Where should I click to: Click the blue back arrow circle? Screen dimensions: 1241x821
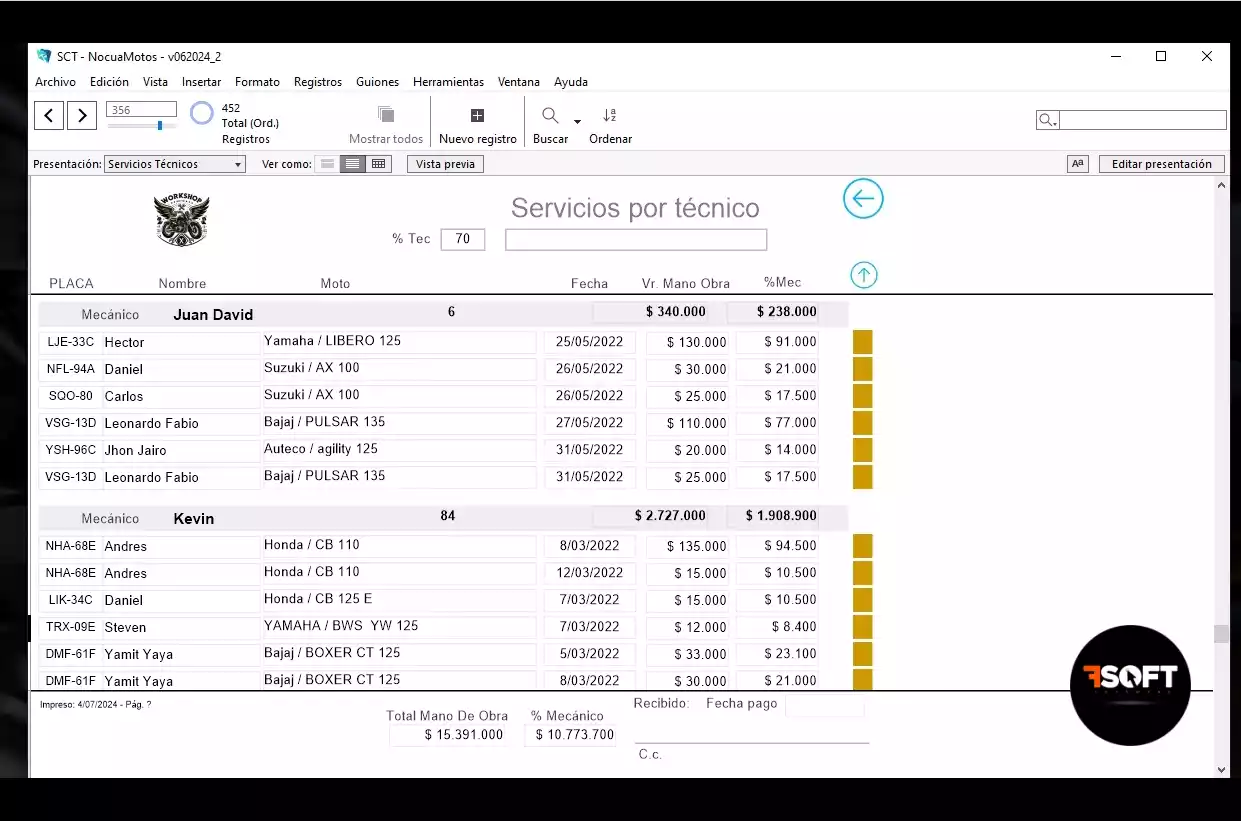pos(863,199)
